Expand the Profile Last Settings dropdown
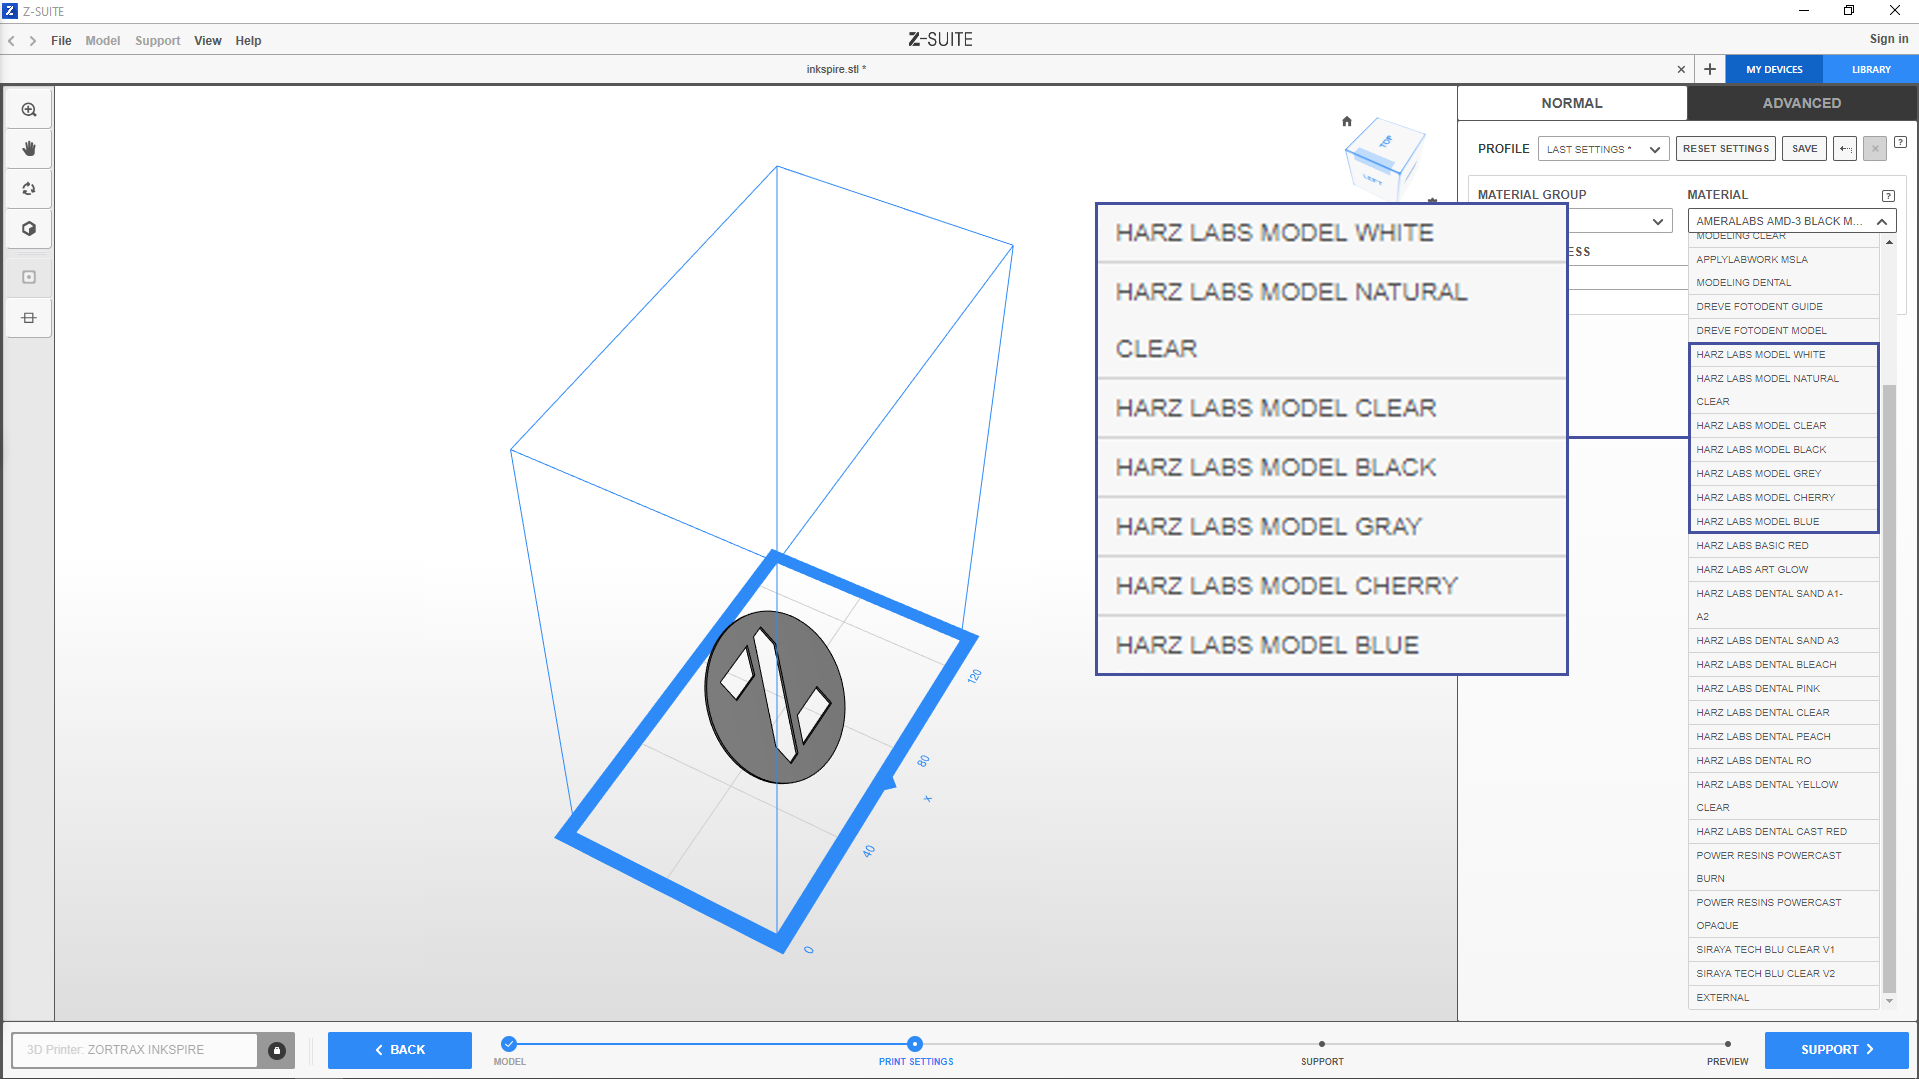 tap(1603, 149)
